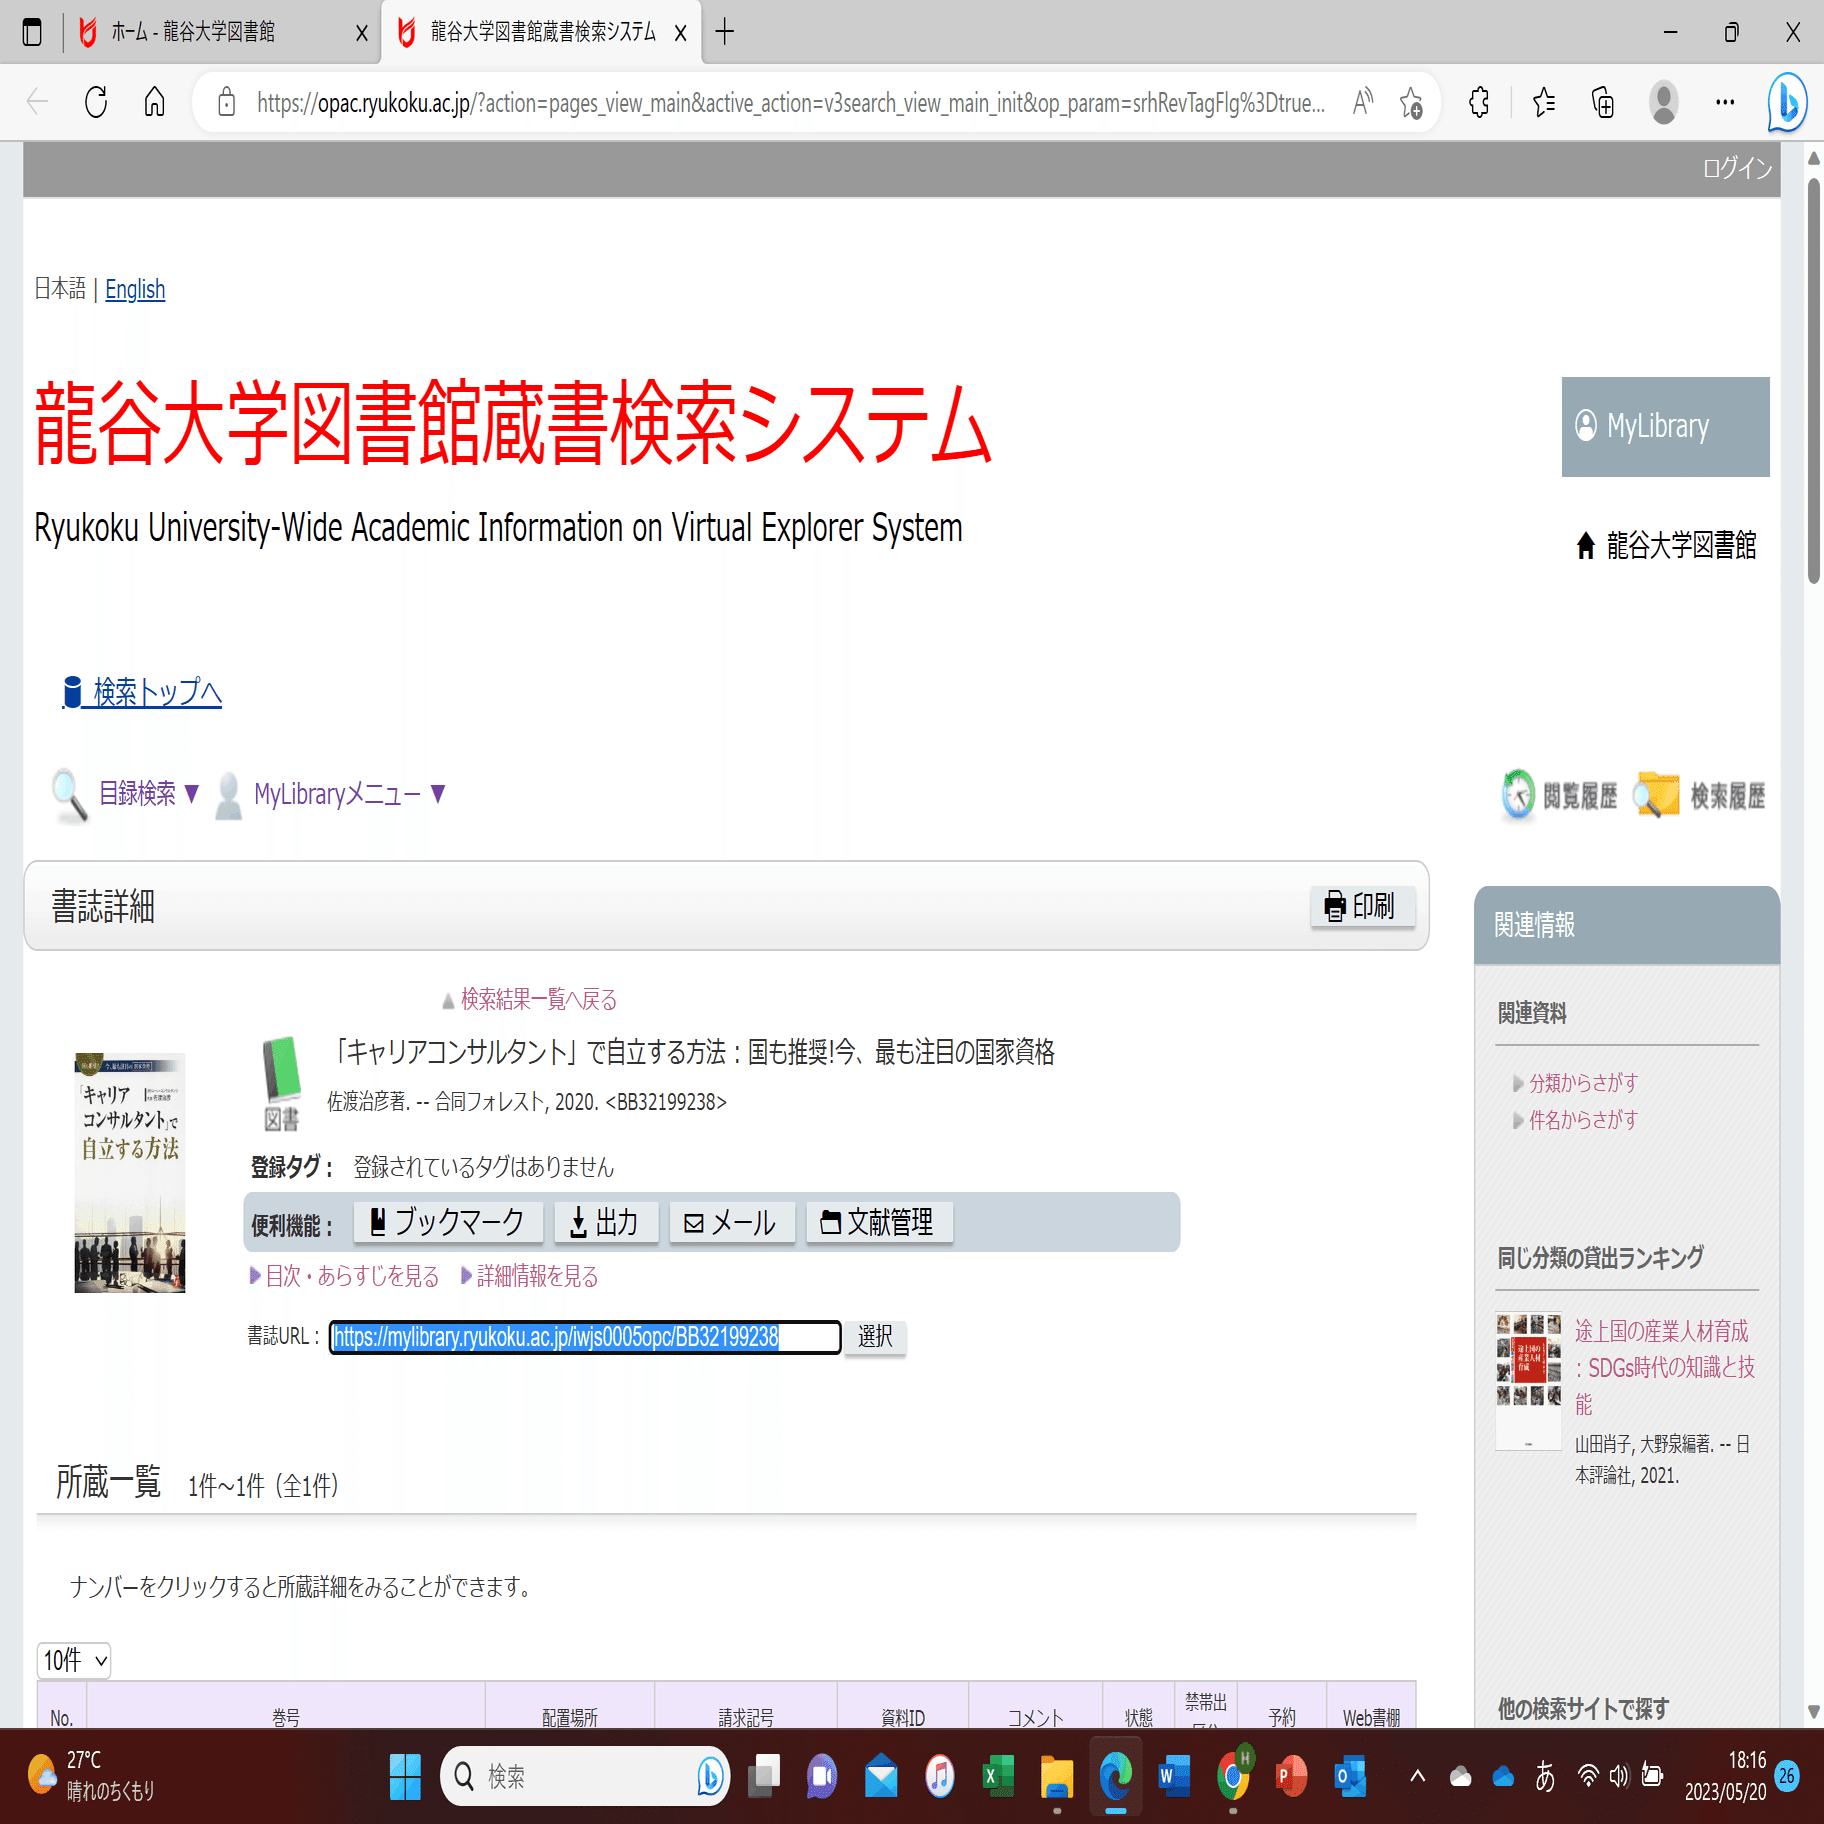This screenshot has width=1824, height=1824.
Task: Click the 検索トップへ link
Action: [142, 692]
